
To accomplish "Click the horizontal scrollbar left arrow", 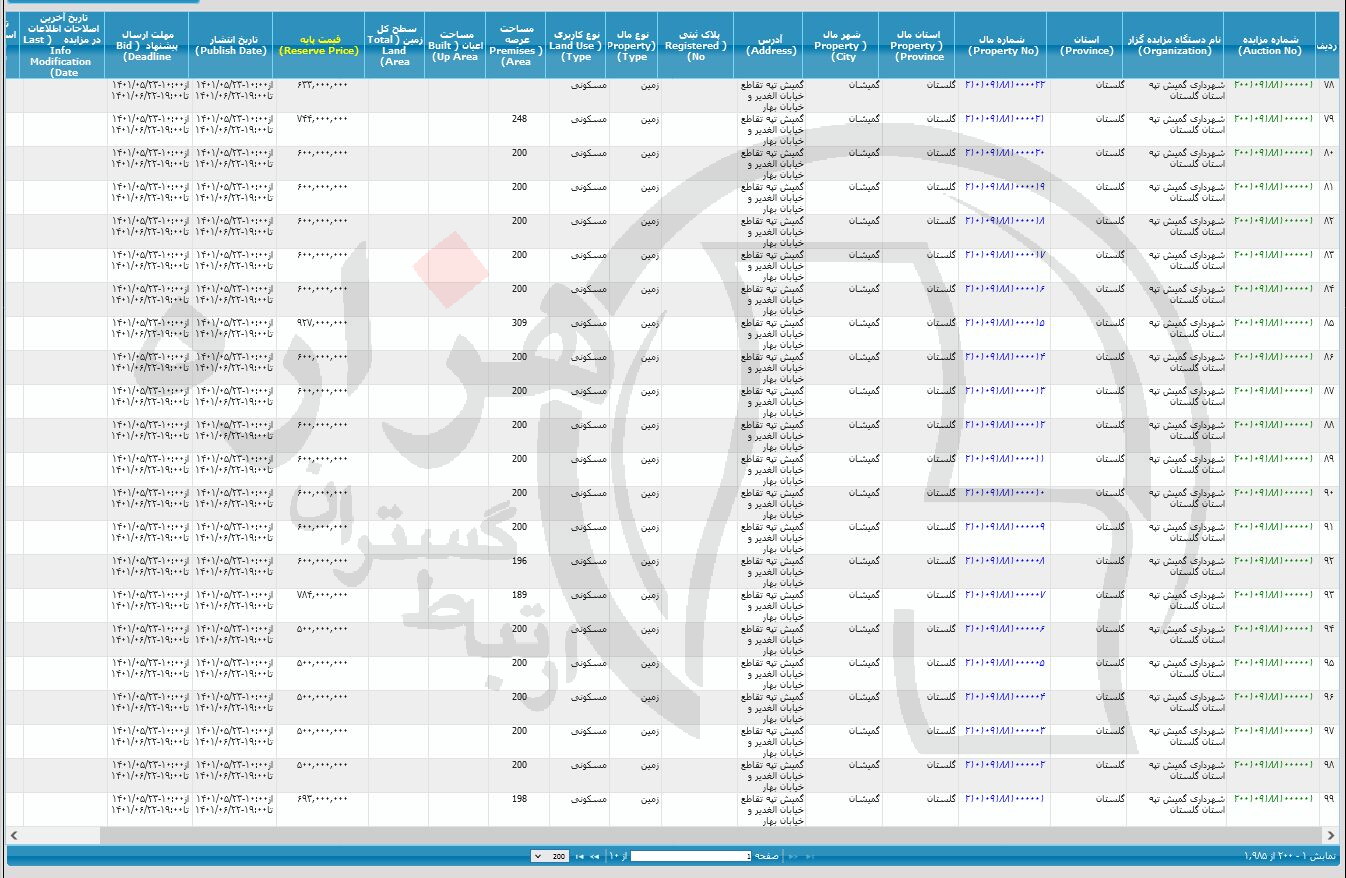I will 13,835.
